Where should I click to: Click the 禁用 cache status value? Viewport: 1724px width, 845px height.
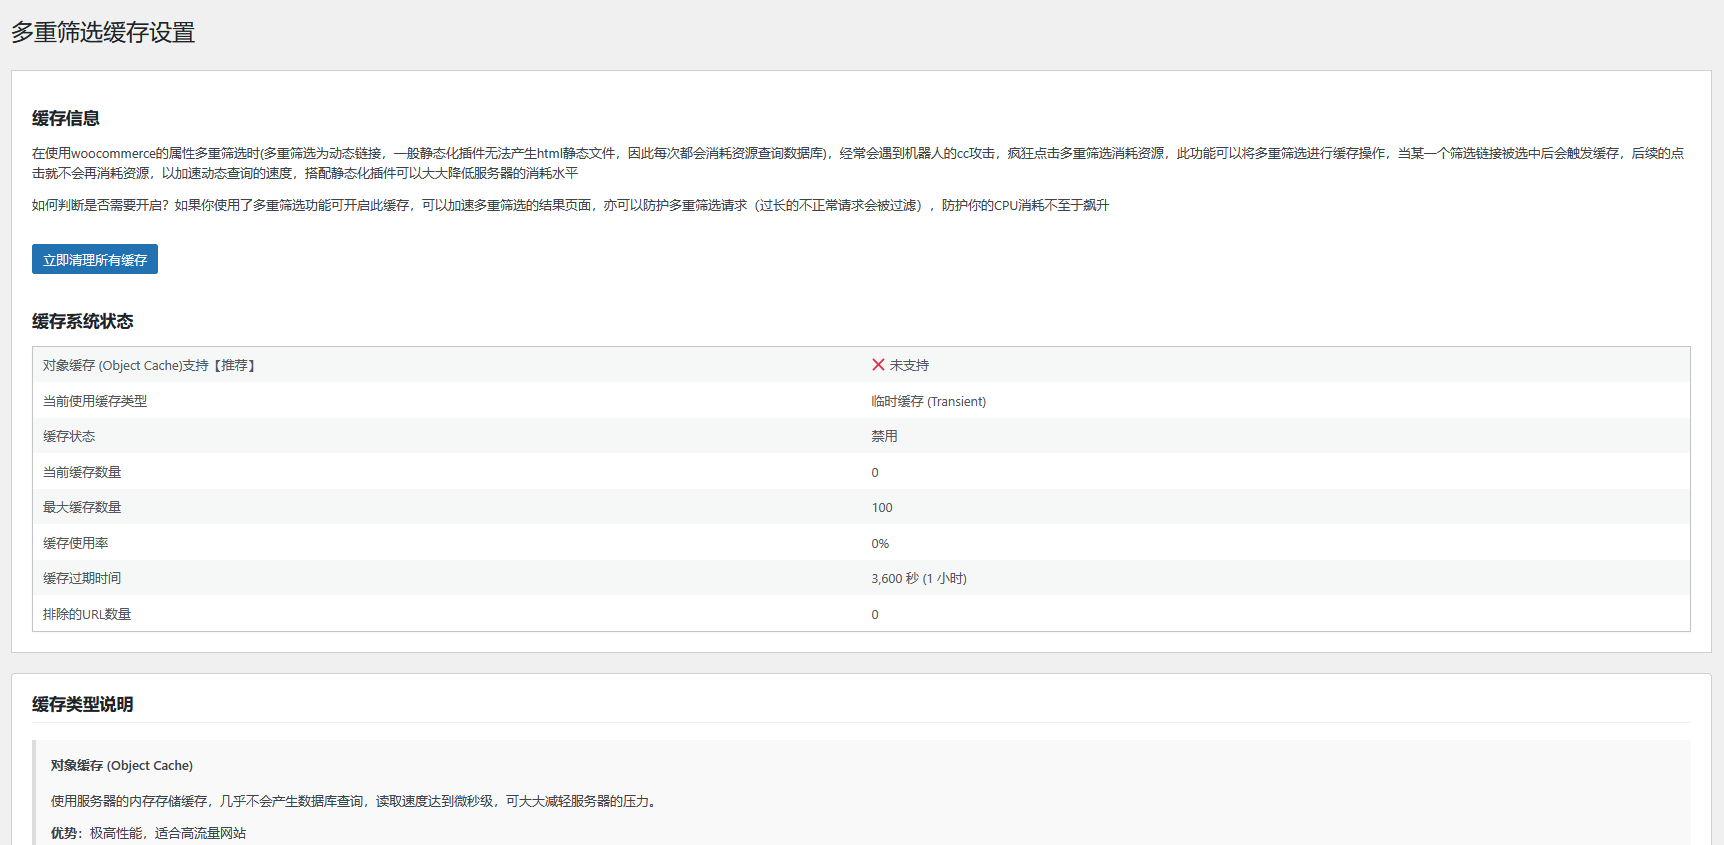tap(884, 437)
